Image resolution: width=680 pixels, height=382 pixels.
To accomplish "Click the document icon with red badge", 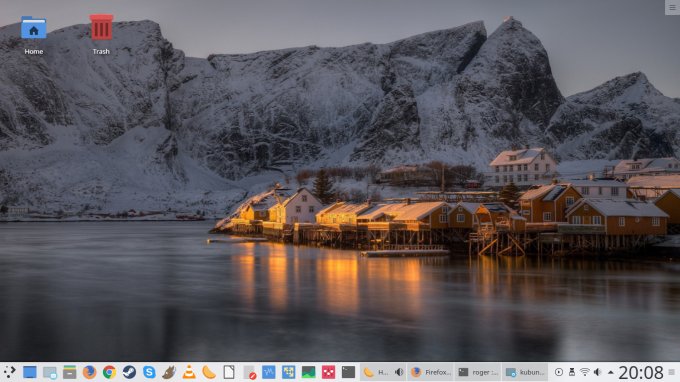I will click(x=249, y=372).
